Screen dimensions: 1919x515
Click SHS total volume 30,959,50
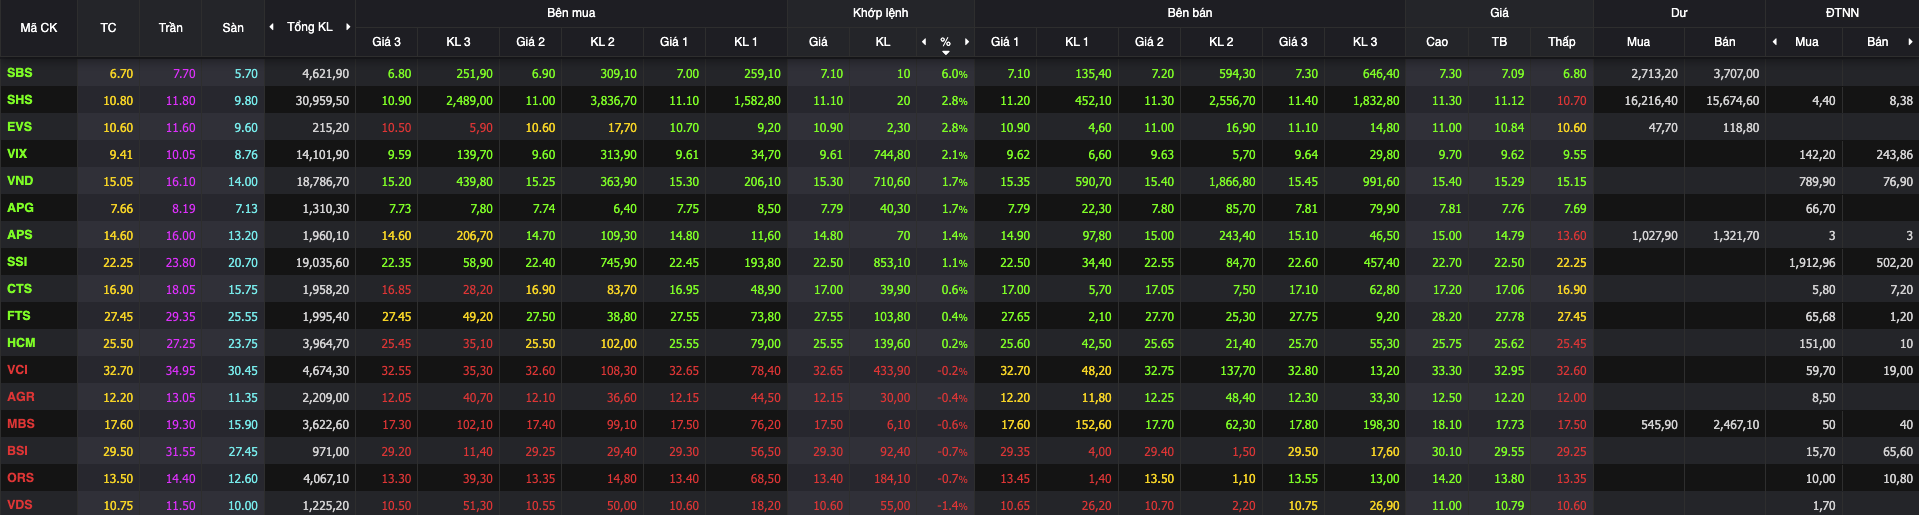click(x=322, y=101)
